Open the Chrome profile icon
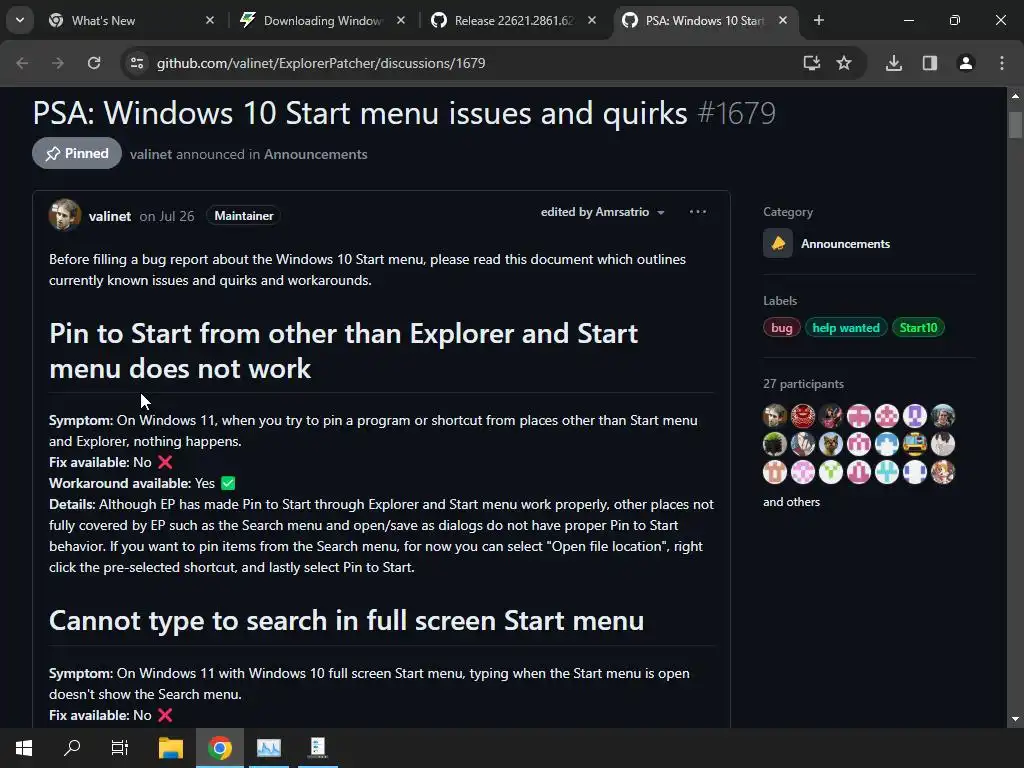This screenshot has width=1024, height=768. [x=966, y=63]
